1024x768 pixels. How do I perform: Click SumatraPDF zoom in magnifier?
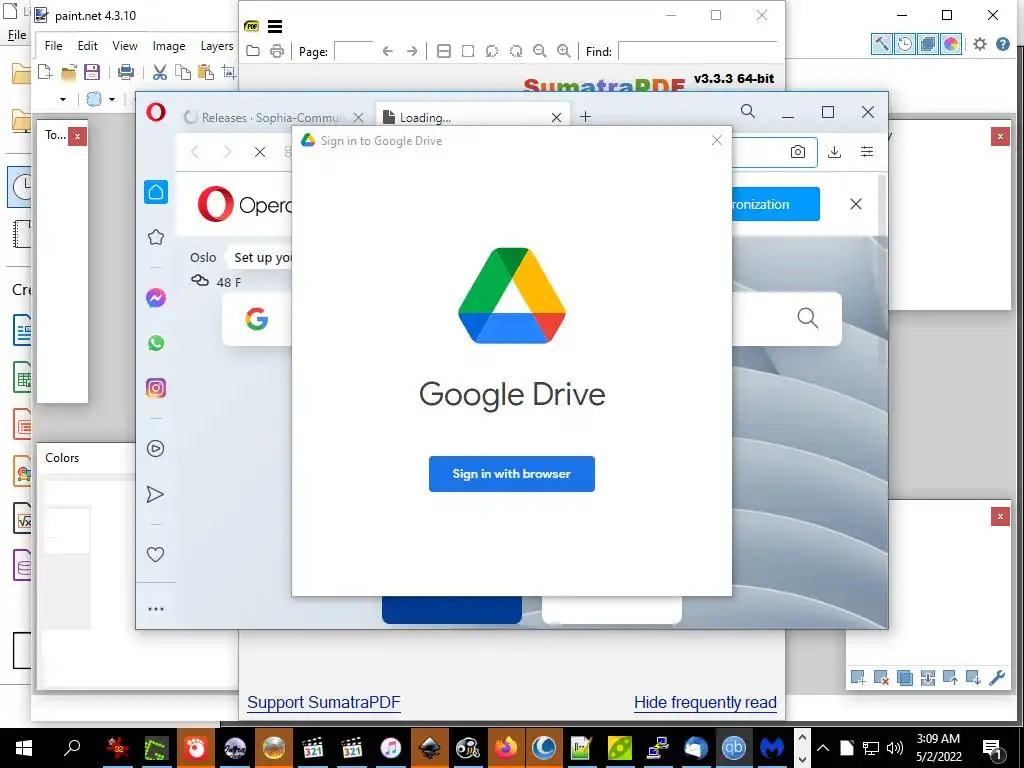pyautogui.click(x=564, y=51)
